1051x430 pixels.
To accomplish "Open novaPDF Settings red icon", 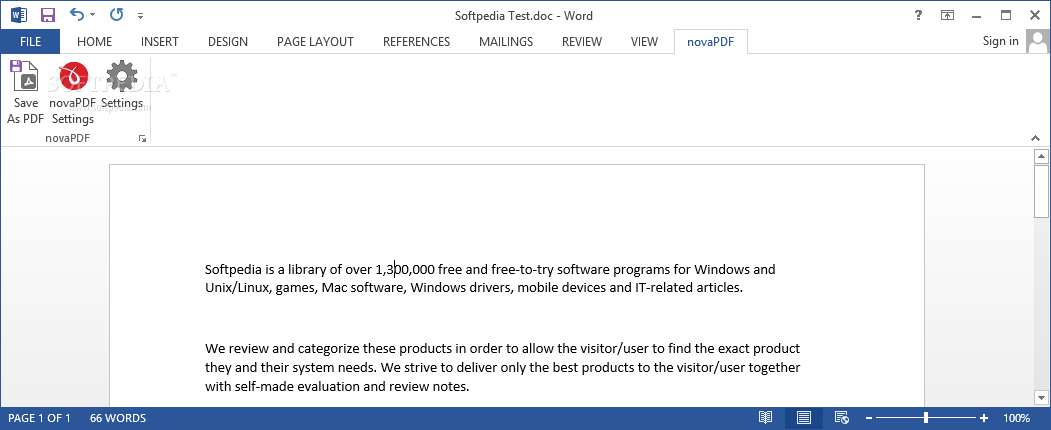I will pyautogui.click(x=73, y=76).
